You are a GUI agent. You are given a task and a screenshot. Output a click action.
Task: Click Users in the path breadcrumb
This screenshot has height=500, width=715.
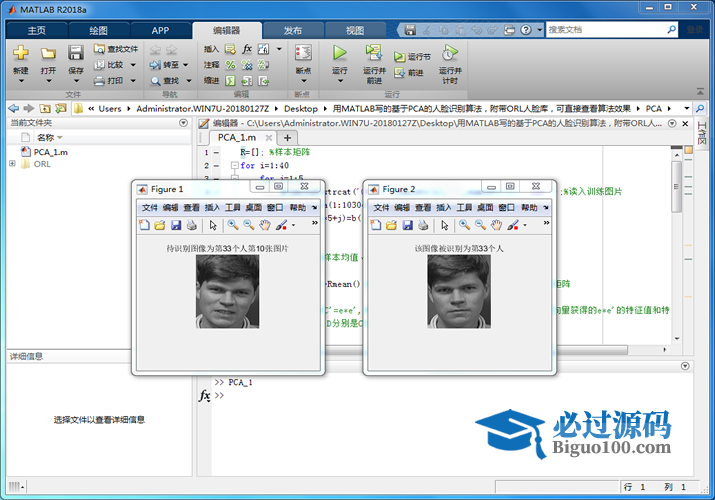click(110, 108)
